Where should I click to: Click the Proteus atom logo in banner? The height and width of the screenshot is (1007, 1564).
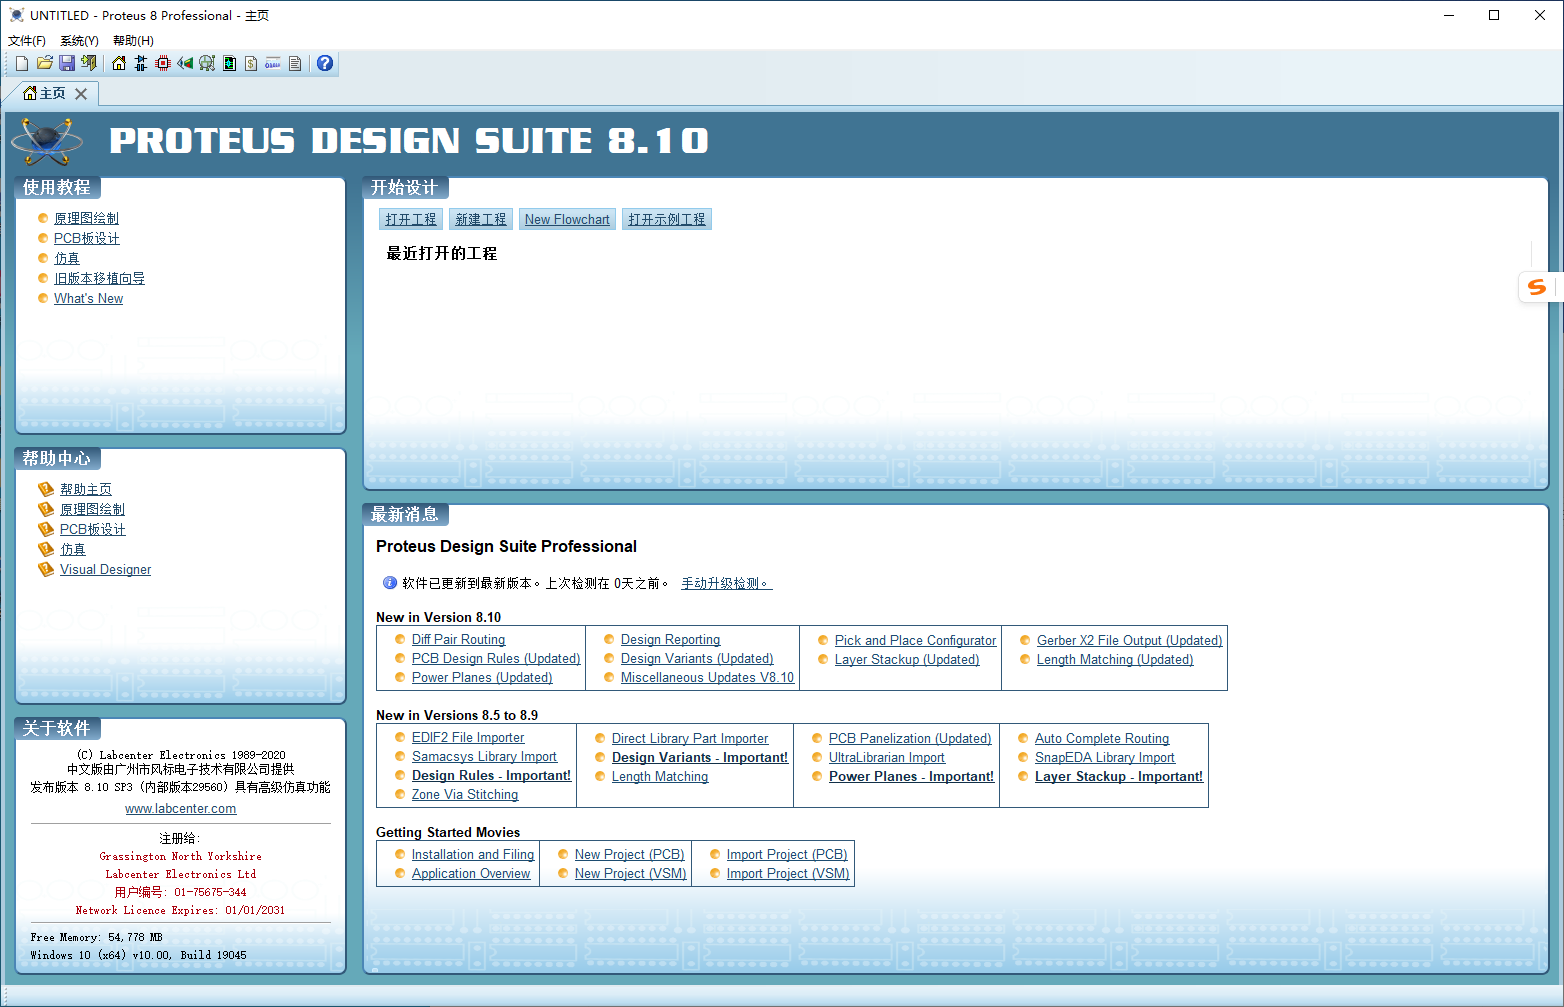(47, 142)
